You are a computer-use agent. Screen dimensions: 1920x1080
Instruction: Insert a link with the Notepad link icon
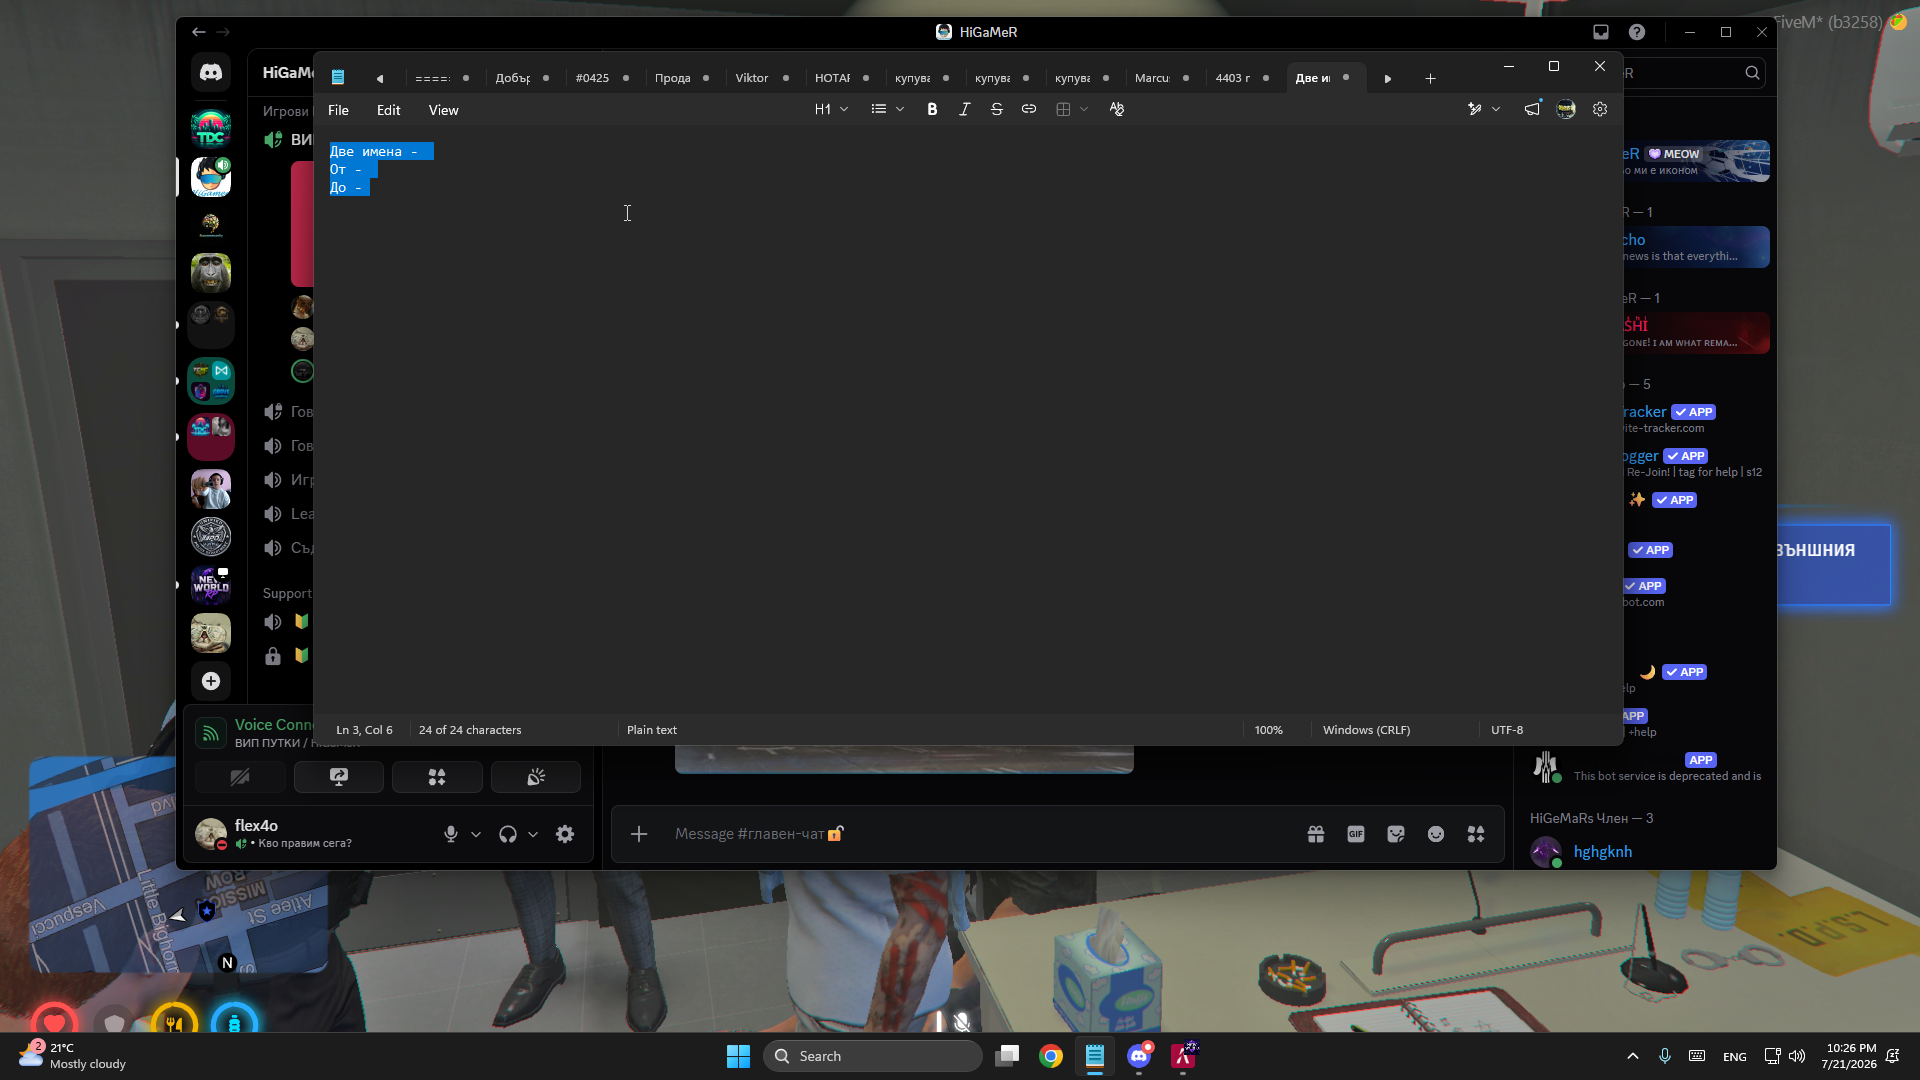(x=1028, y=110)
